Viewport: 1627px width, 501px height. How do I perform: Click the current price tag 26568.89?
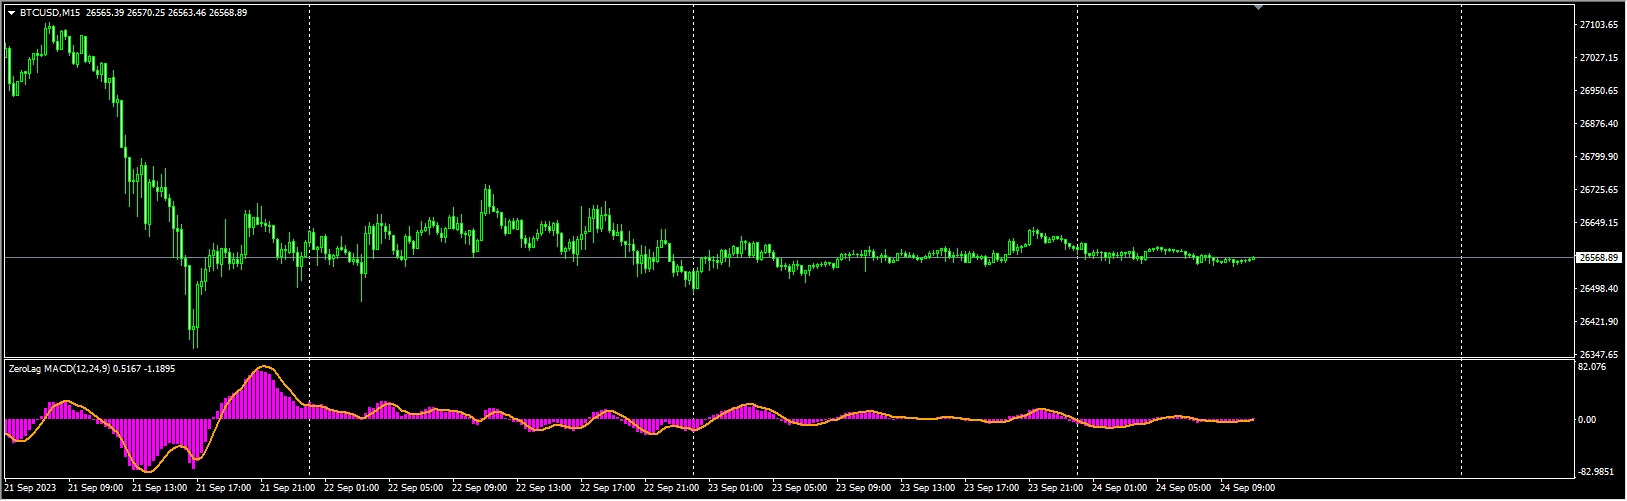point(1598,258)
